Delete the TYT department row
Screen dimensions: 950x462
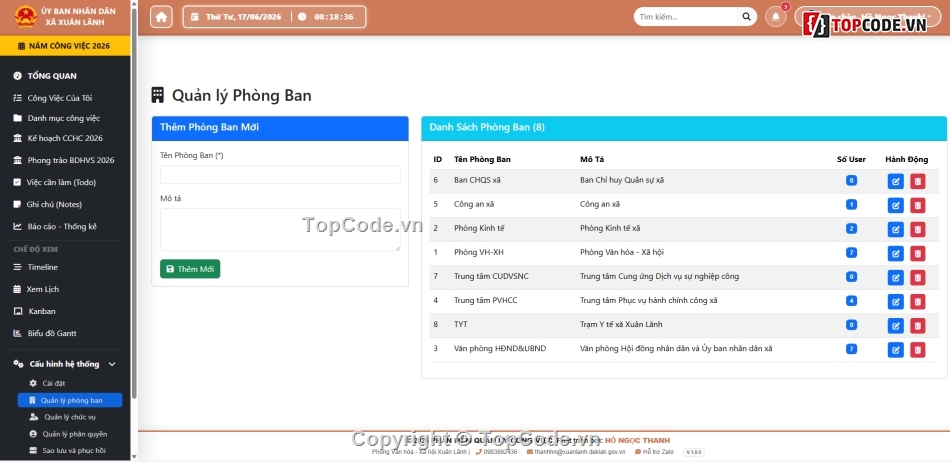coord(917,326)
